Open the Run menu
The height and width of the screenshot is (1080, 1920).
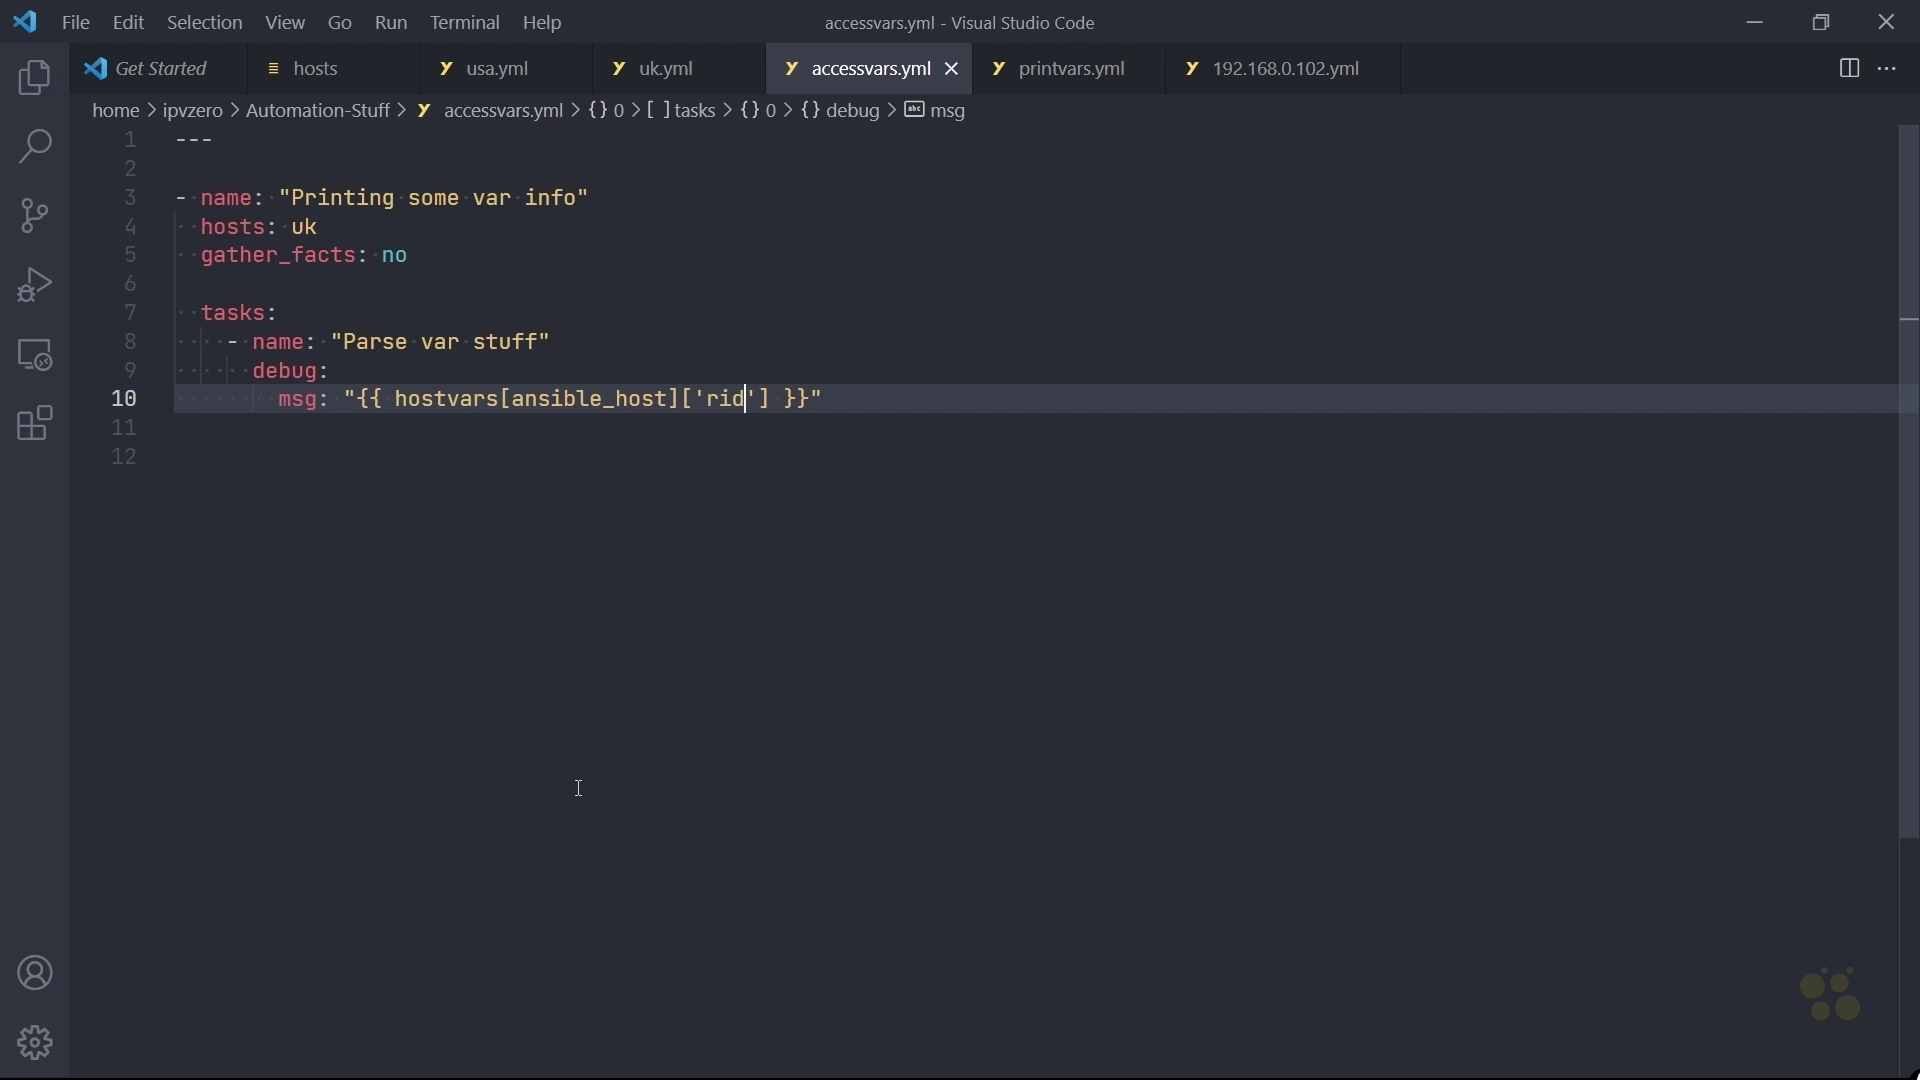coord(391,22)
